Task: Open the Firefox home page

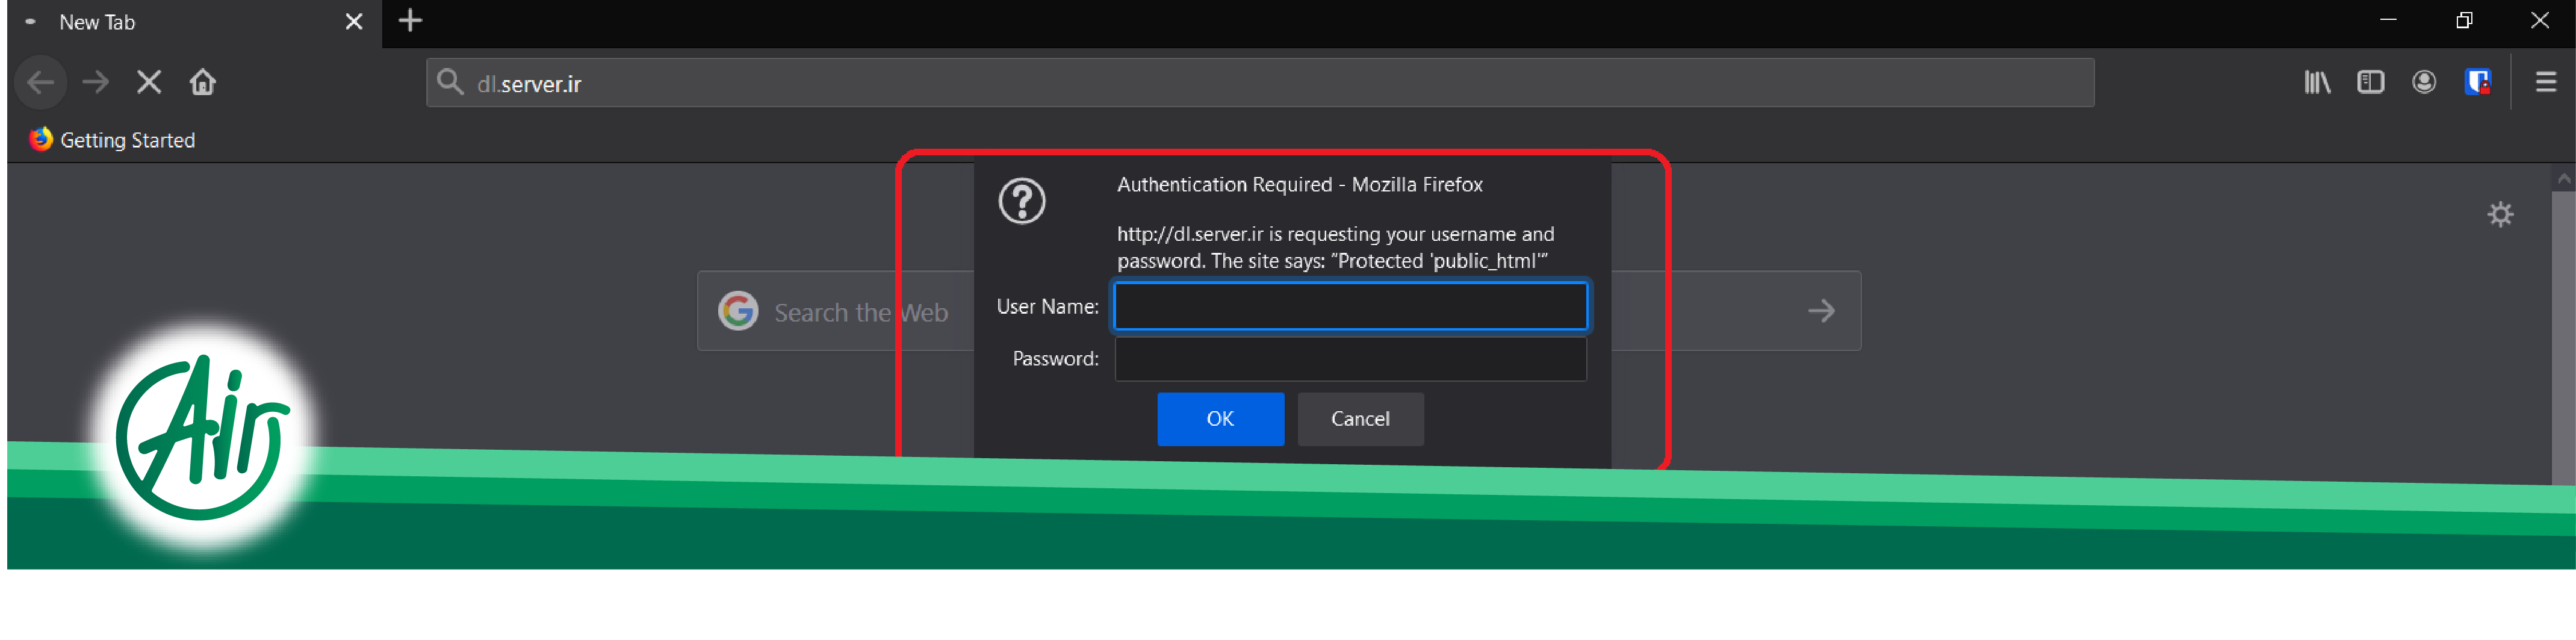Action: tap(203, 82)
